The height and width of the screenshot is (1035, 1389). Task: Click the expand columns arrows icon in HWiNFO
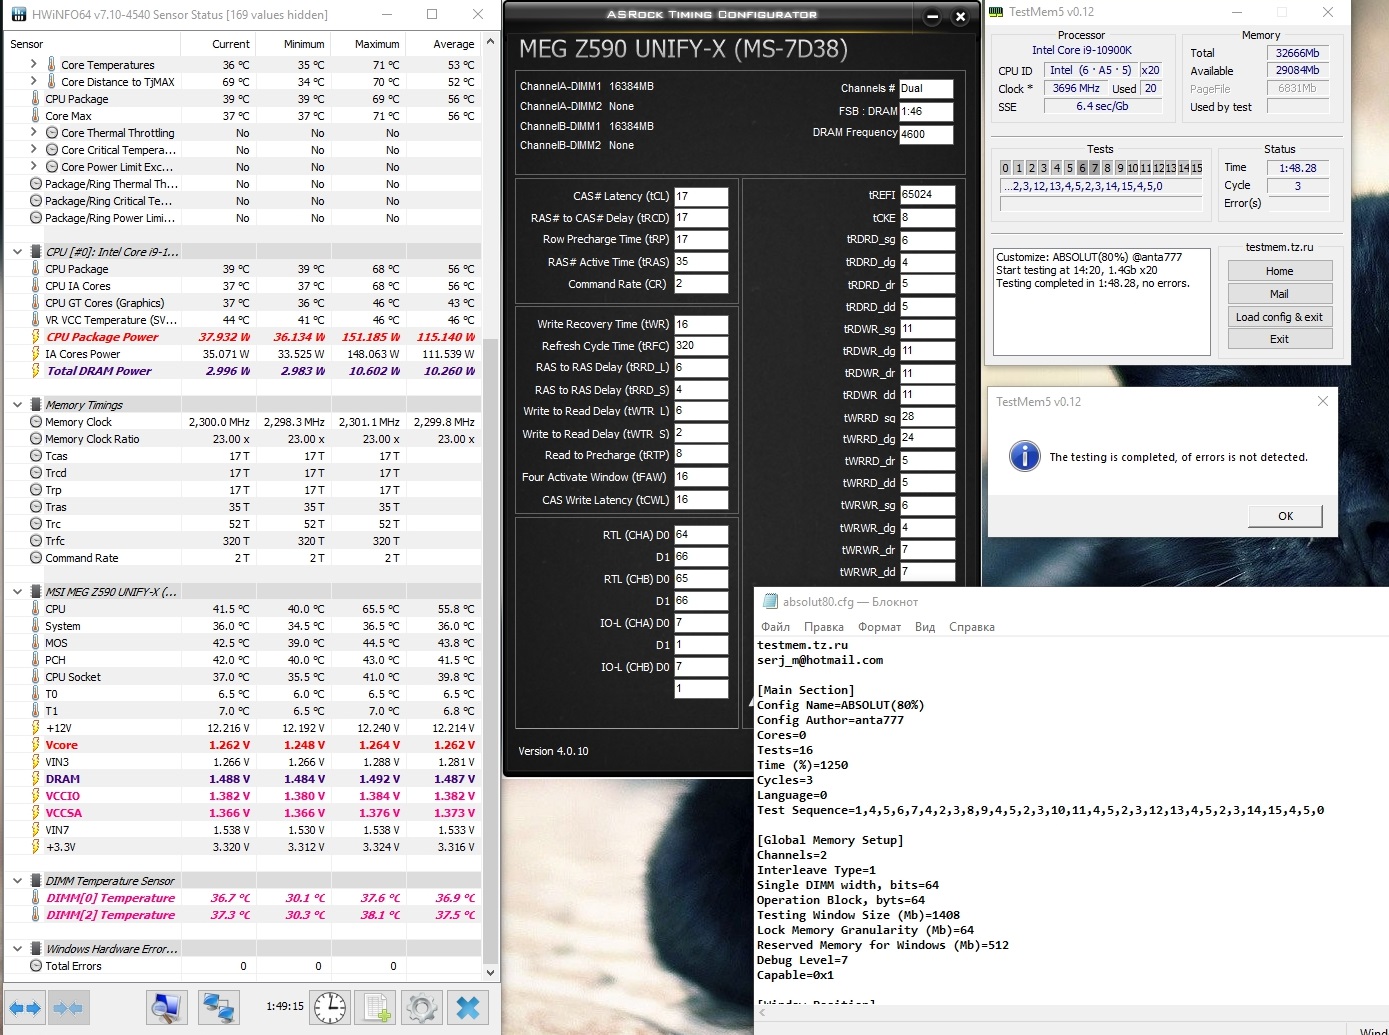pos(25,1008)
